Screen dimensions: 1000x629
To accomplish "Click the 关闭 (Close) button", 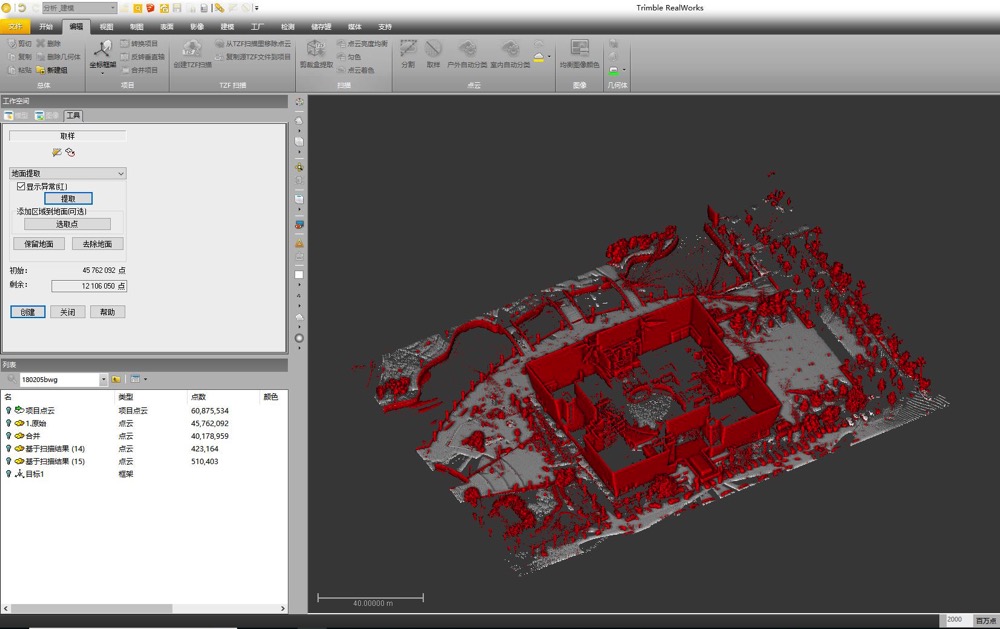I will click(x=68, y=312).
